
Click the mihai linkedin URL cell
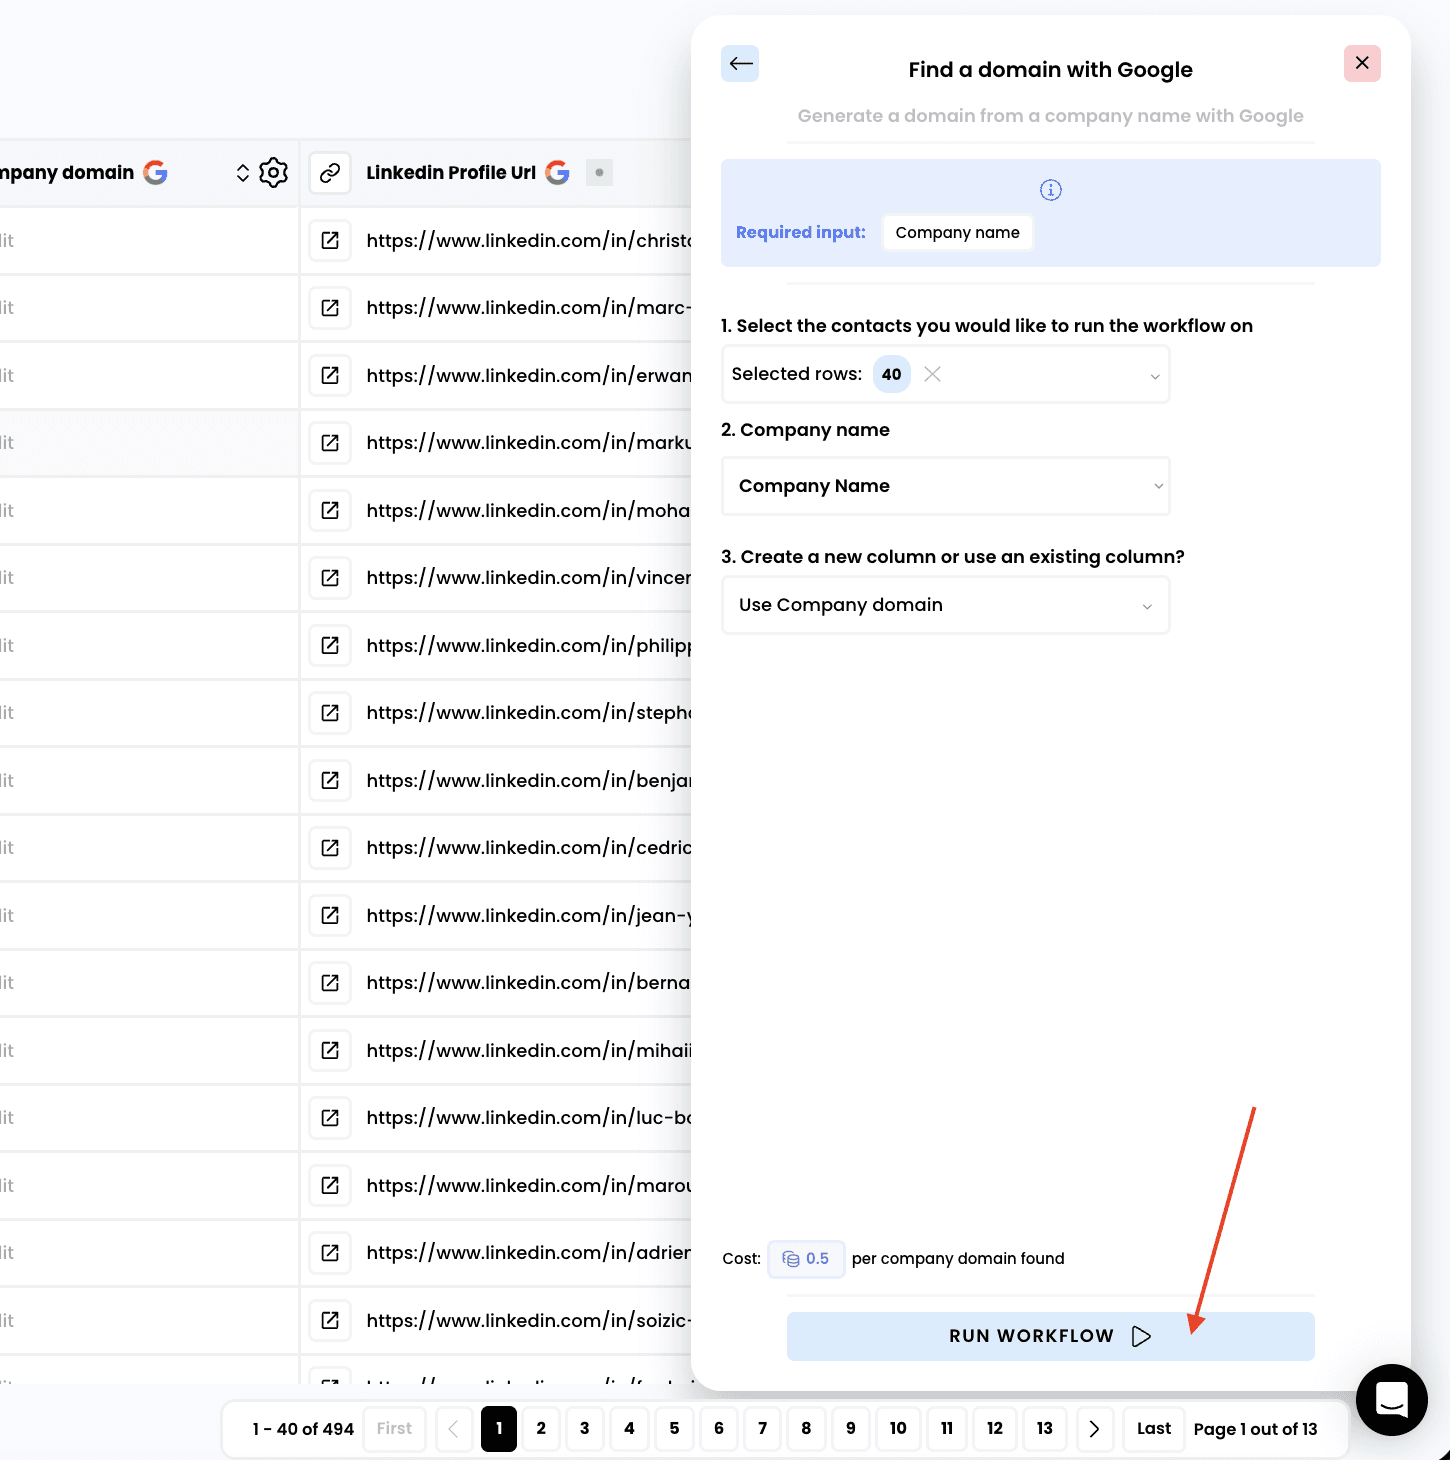(x=529, y=1050)
